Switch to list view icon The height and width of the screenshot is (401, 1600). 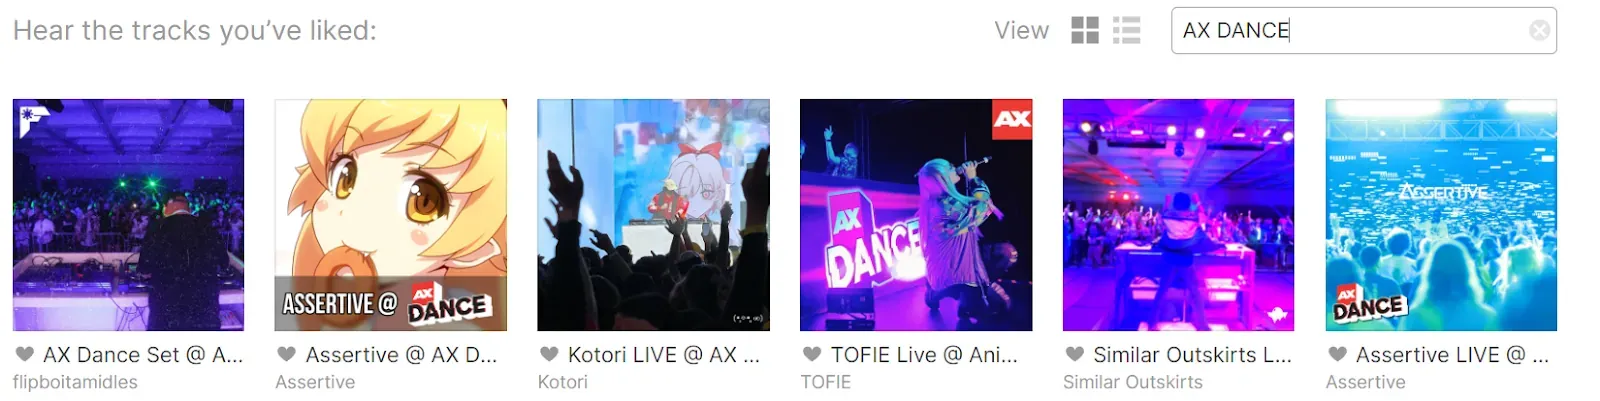[1127, 30]
